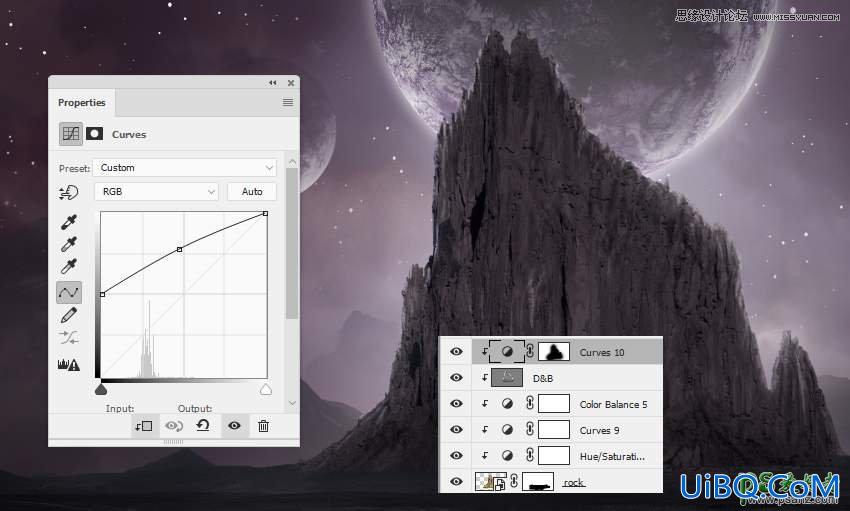850x511 pixels.
Task: Hide the D&B layer
Action: 456,378
